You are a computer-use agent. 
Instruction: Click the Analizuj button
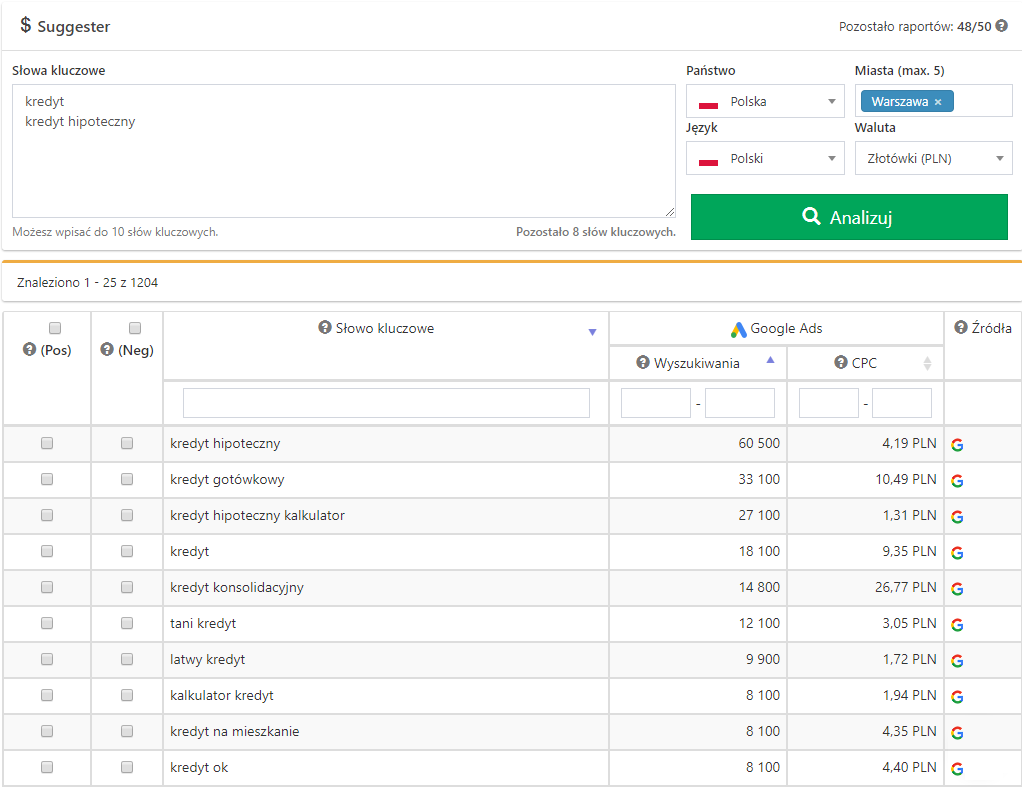[x=849, y=217]
